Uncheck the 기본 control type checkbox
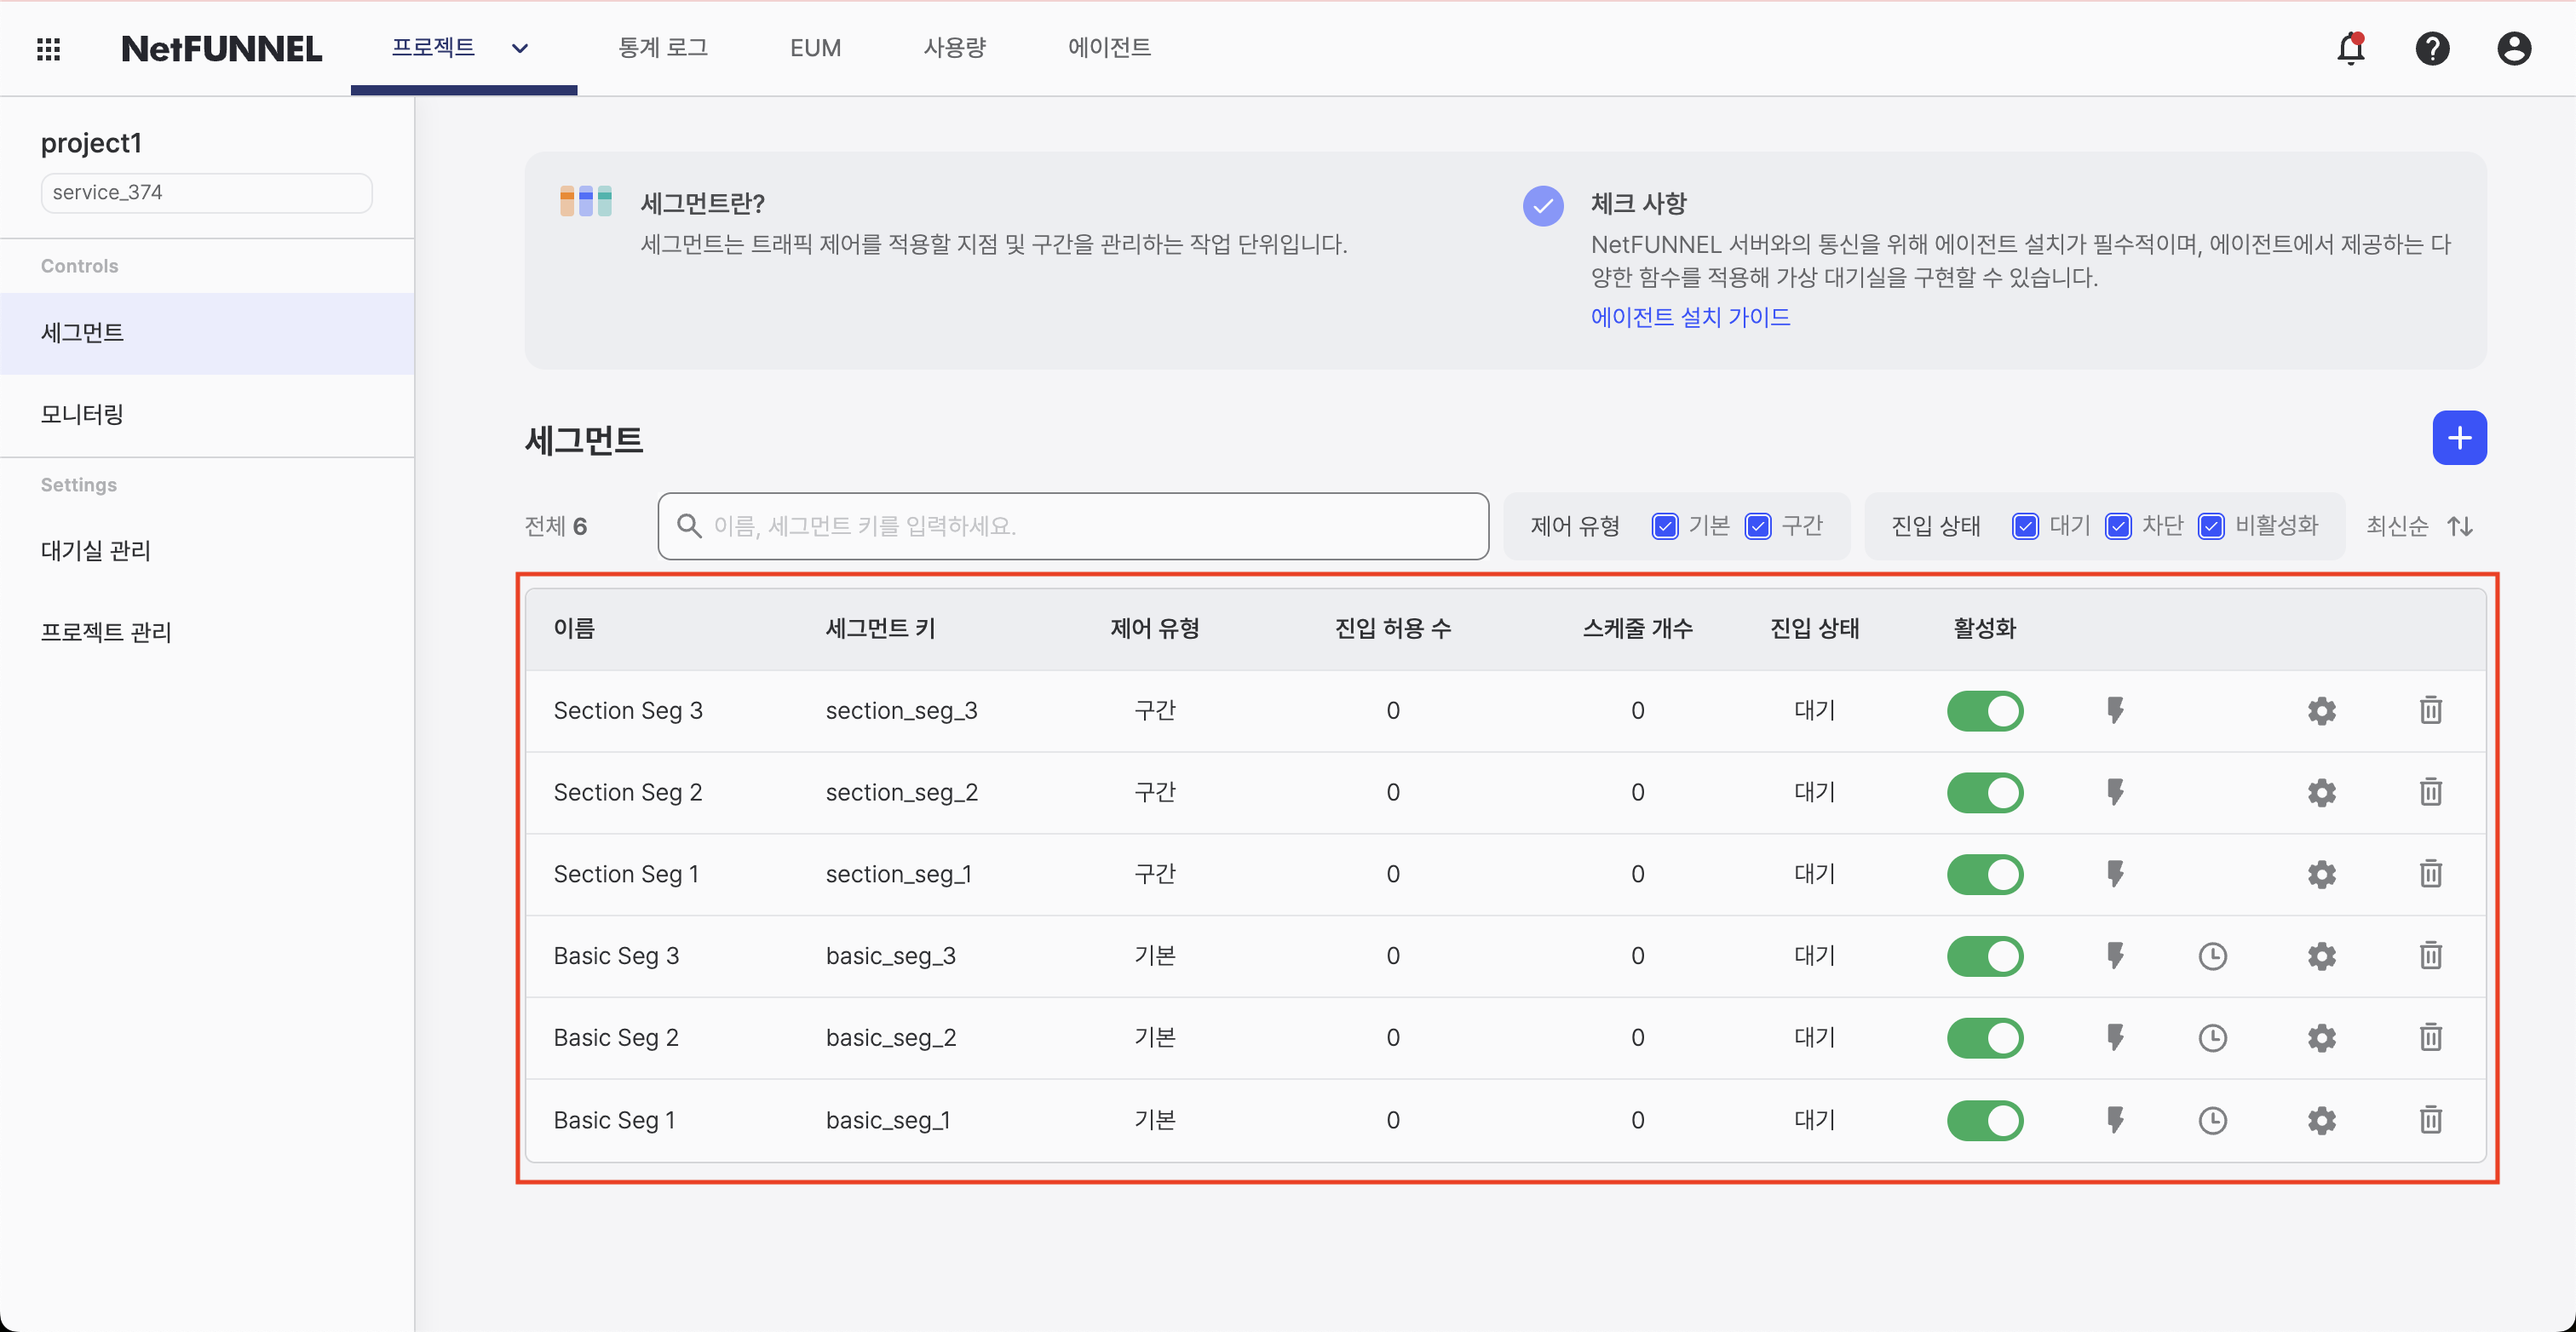The height and width of the screenshot is (1332, 2576). point(1665,526)
